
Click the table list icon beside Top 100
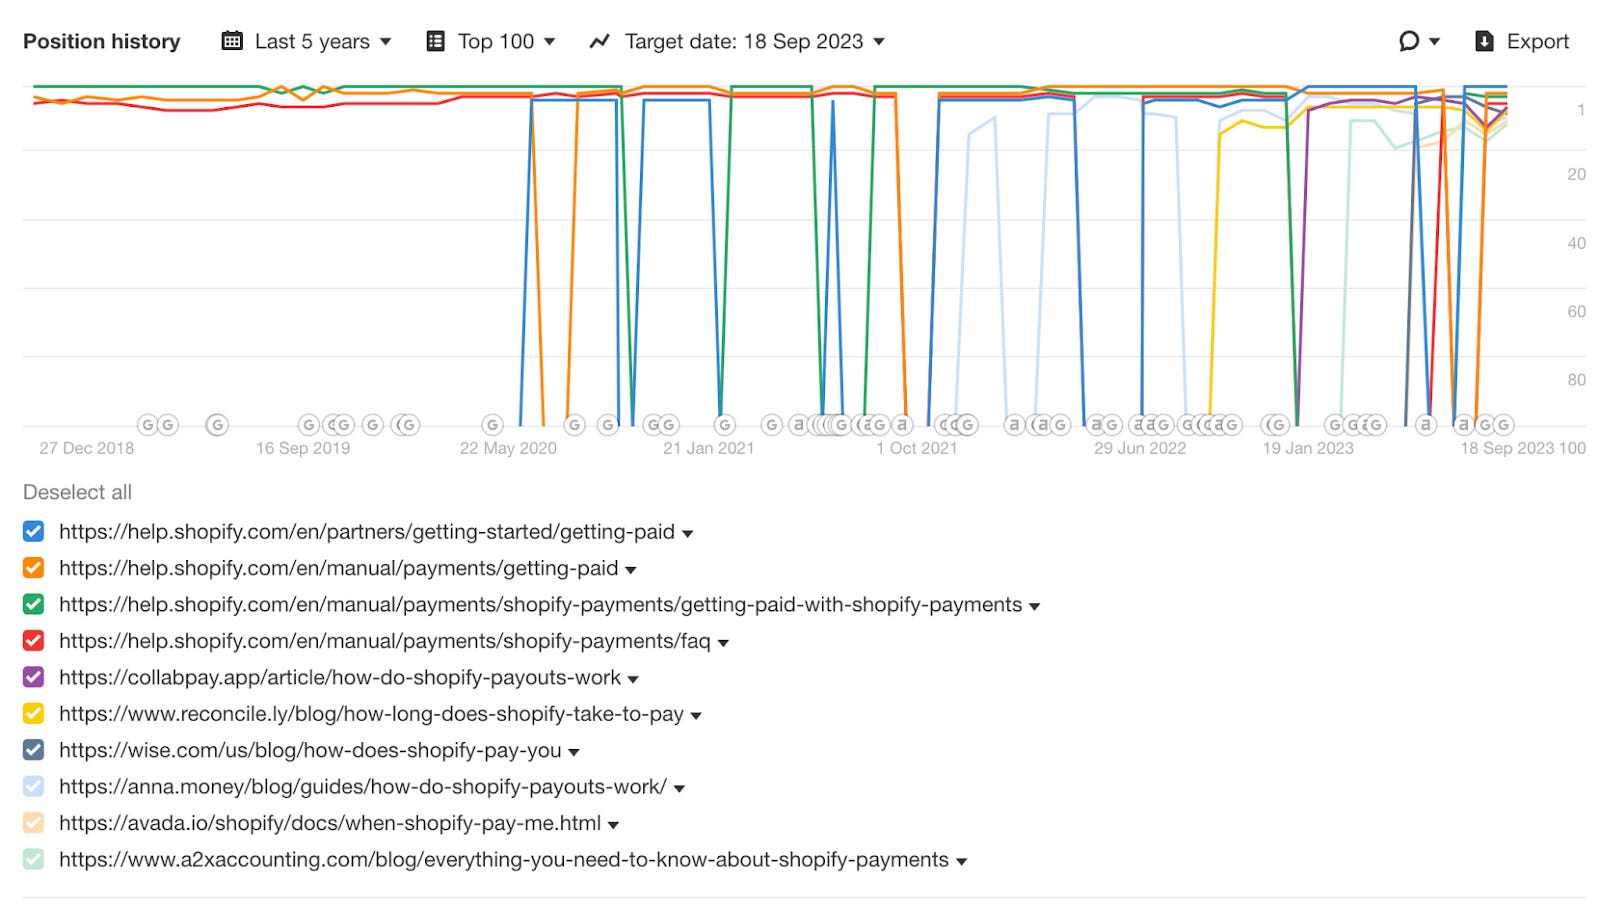point(435,41)
